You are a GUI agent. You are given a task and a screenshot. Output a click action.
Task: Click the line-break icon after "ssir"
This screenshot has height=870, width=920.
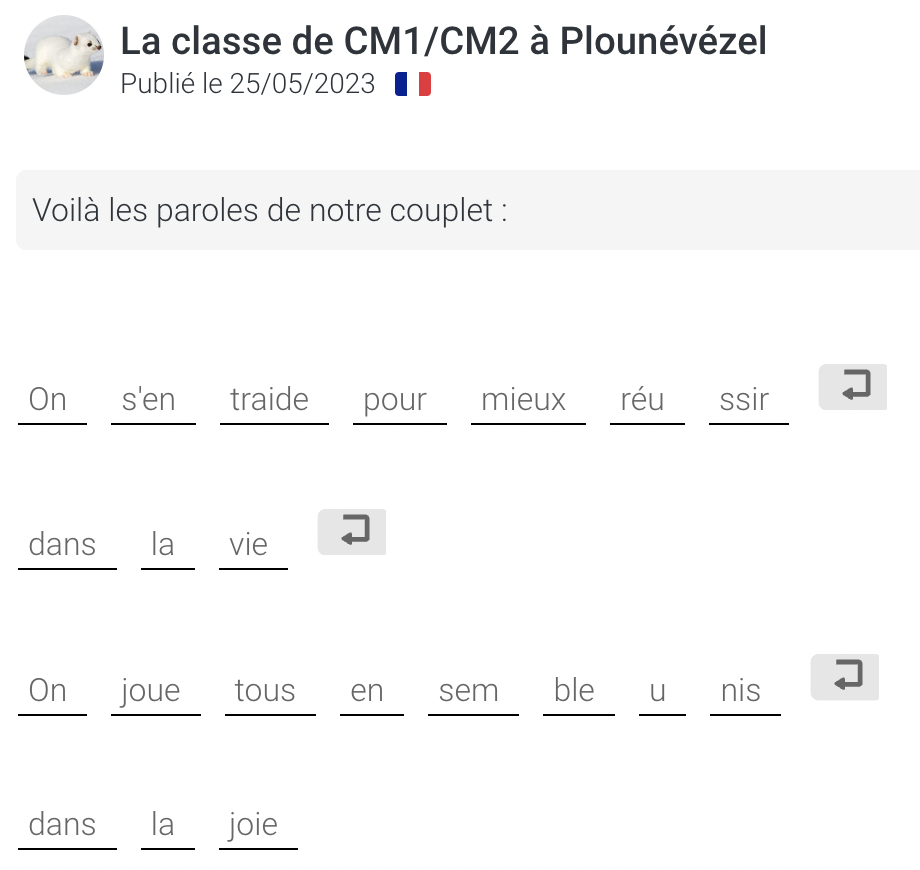click(852, 387)
